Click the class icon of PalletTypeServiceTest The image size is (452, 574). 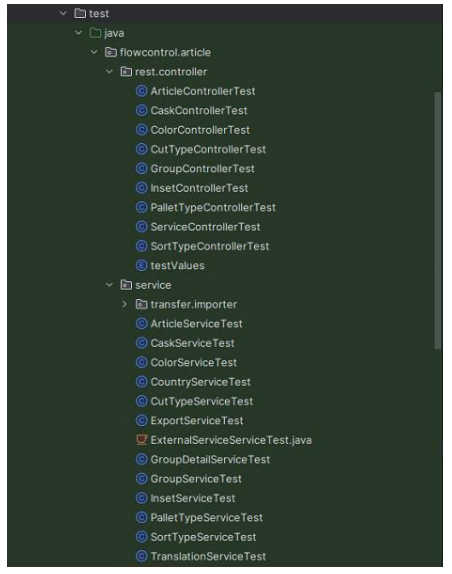[x=142, y=517]
